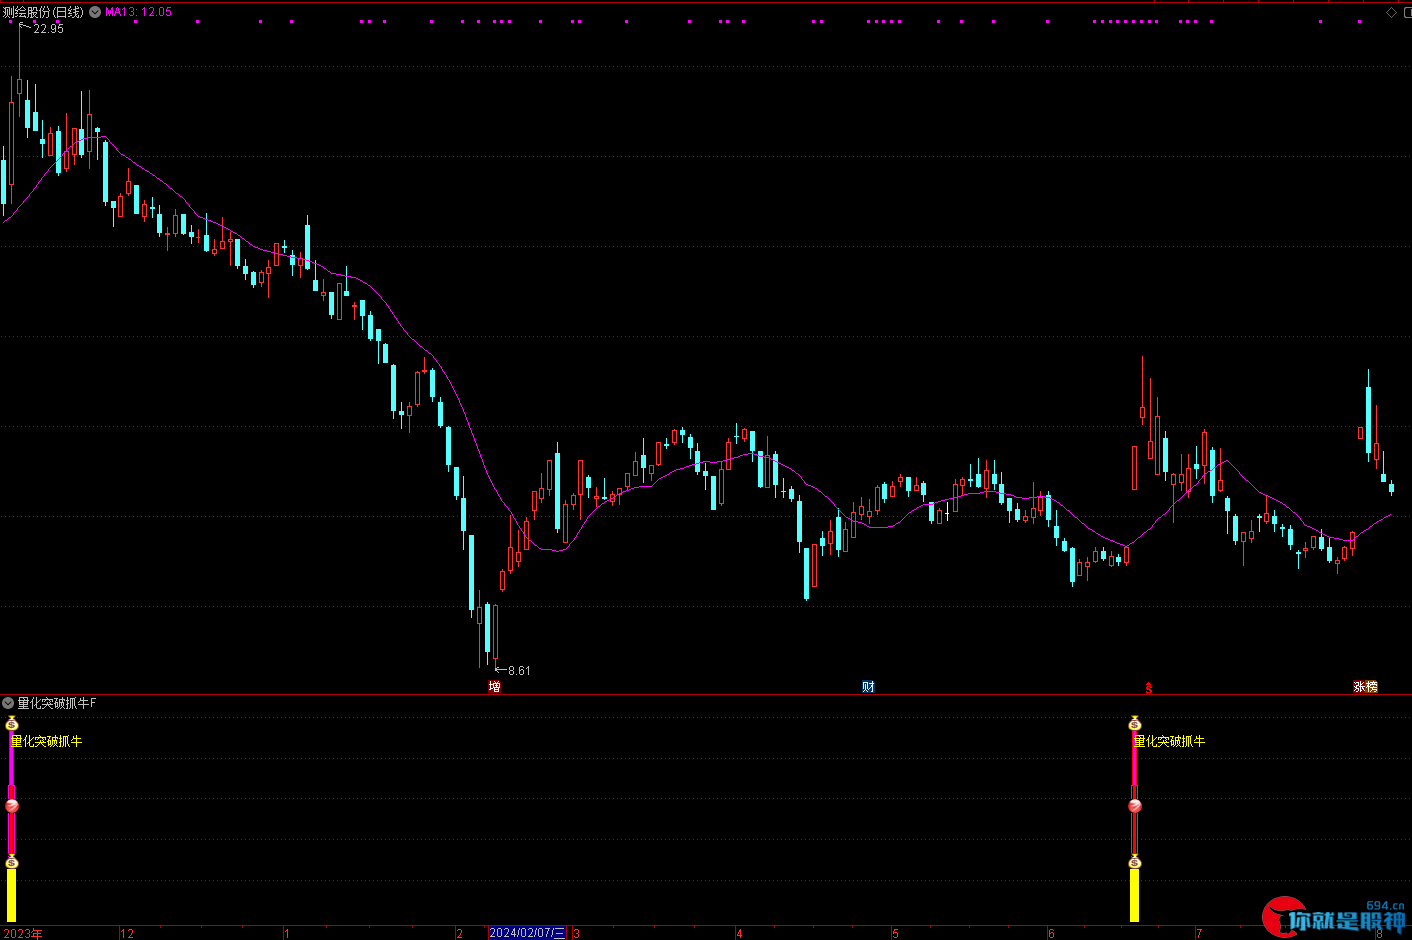The width and height of the screenshot is (1412, 940).
Task: Click the left yellow 量化突破抓牛 signal label
Action: 47,741
